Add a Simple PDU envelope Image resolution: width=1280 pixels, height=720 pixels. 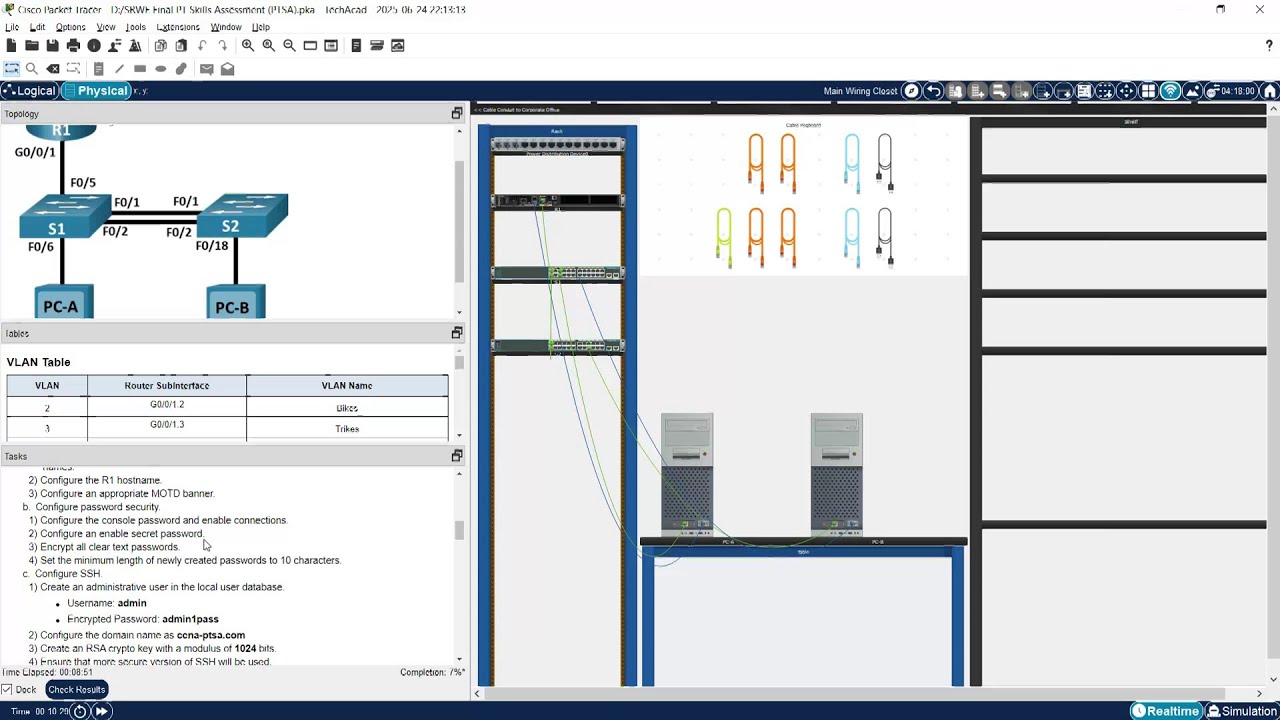[206, 69]
